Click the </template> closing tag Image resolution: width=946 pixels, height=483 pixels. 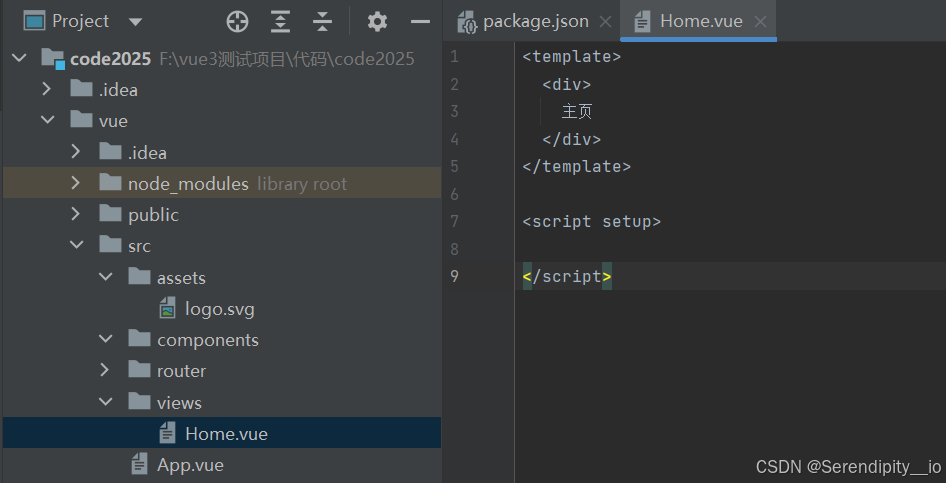[x=576, y=166]
